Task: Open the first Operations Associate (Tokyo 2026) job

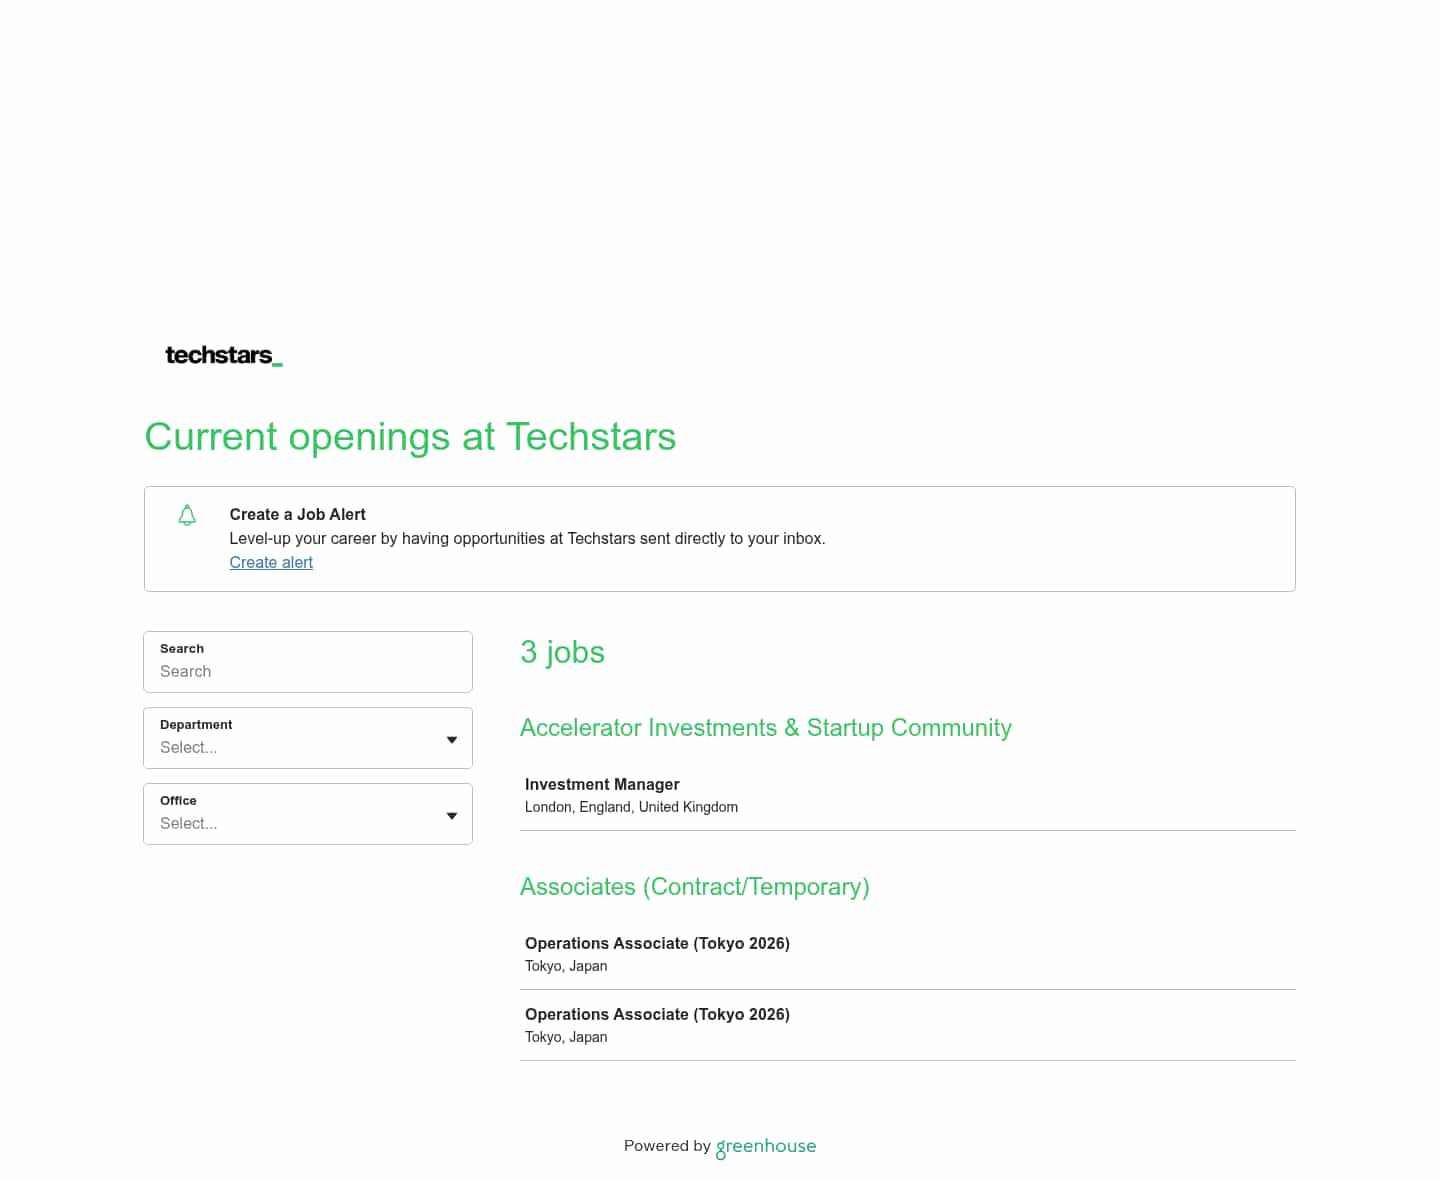Action: [657, 943]
